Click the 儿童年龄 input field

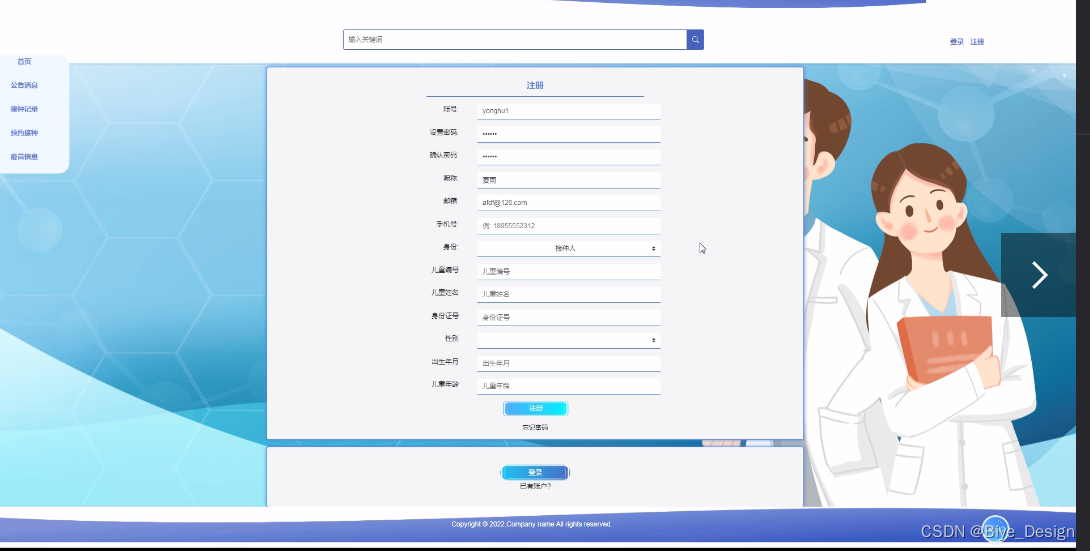tap(569, 386)
